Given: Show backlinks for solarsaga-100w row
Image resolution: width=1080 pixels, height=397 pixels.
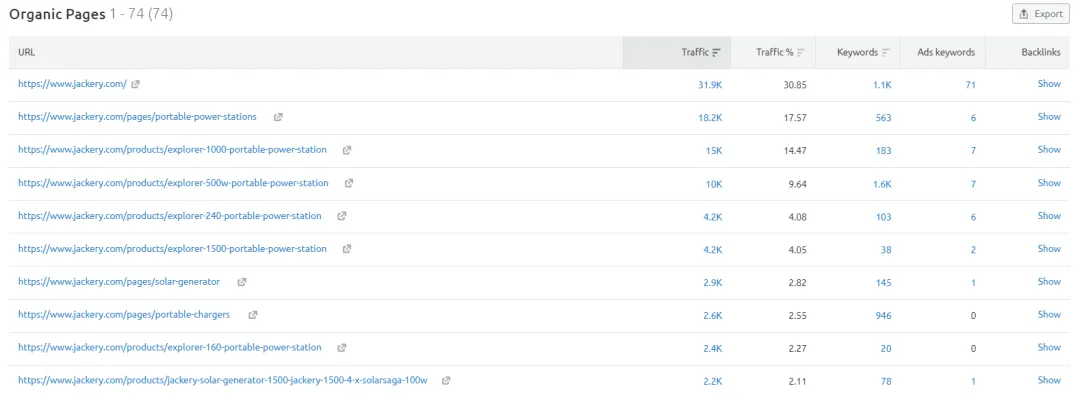Looking at the screenshot, I should tap(1049, 380).
